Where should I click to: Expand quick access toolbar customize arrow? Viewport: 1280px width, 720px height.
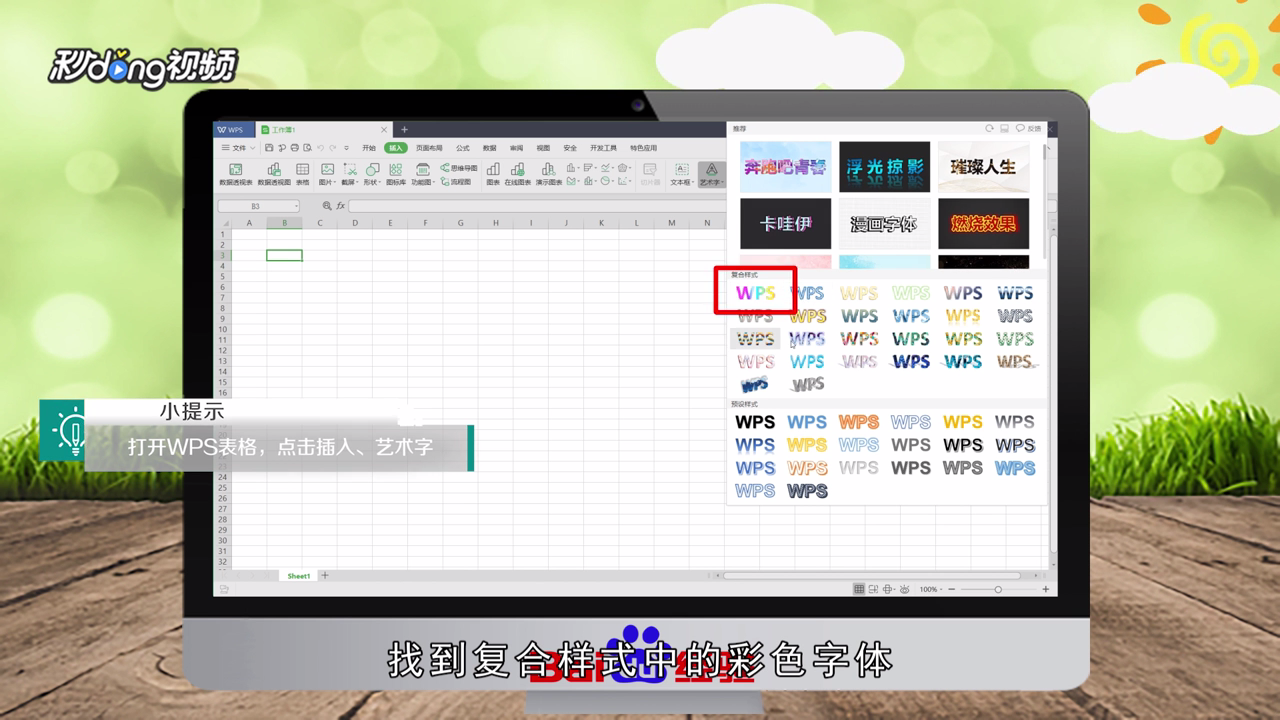pyautogui.click(x=347, y=148)
